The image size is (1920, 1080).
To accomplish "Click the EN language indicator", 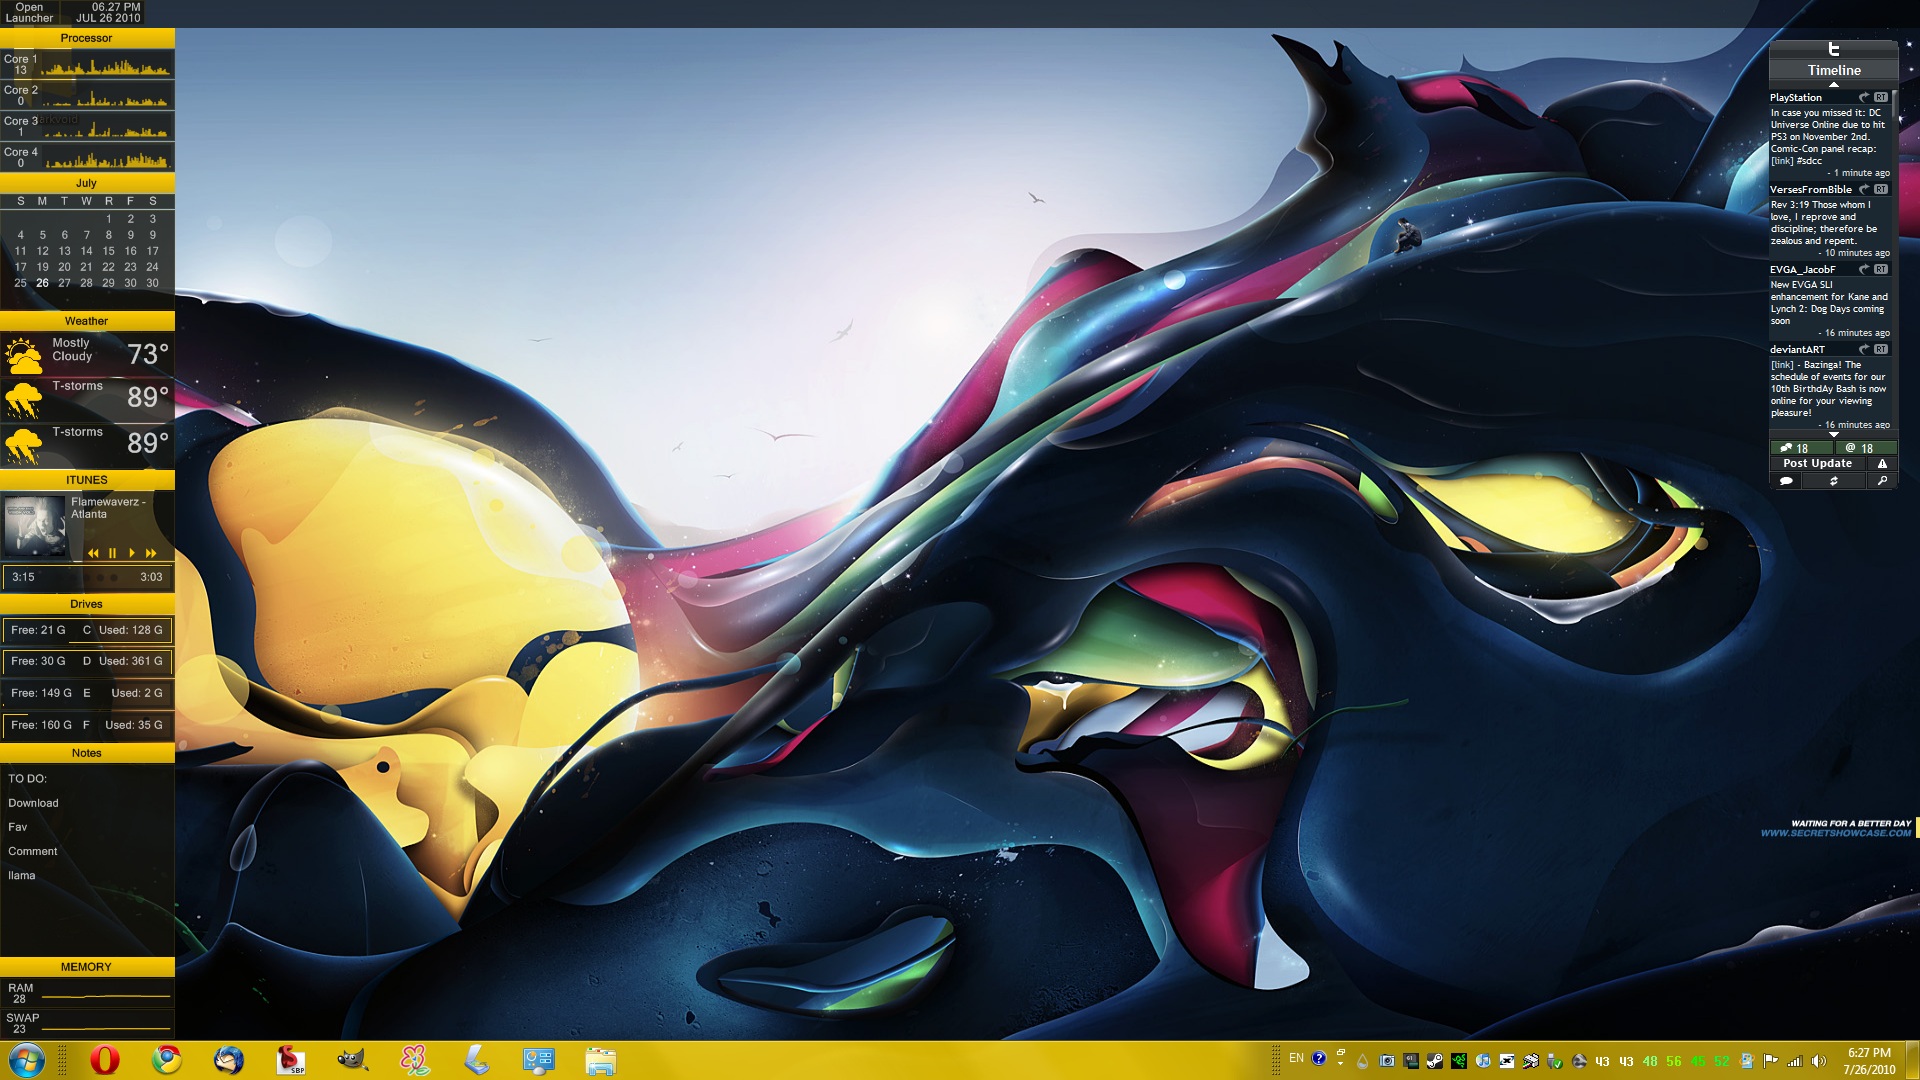I will (1296, 1058).
